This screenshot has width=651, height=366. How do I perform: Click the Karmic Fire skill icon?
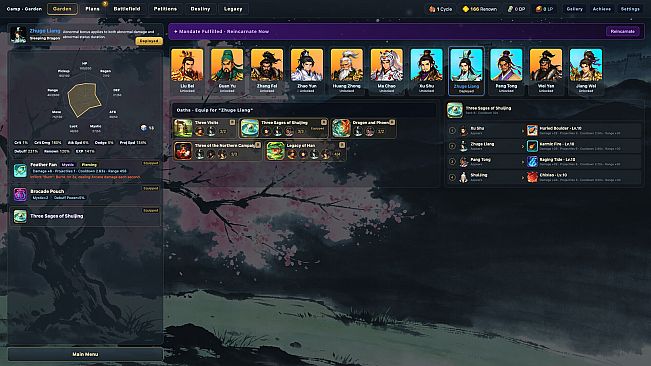coord(532,146)
